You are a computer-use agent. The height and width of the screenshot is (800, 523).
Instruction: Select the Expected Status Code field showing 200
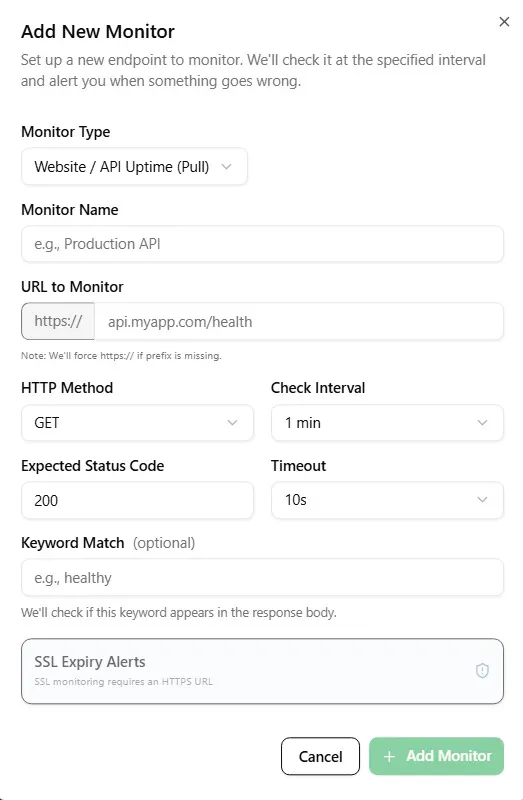click(137, 500)
